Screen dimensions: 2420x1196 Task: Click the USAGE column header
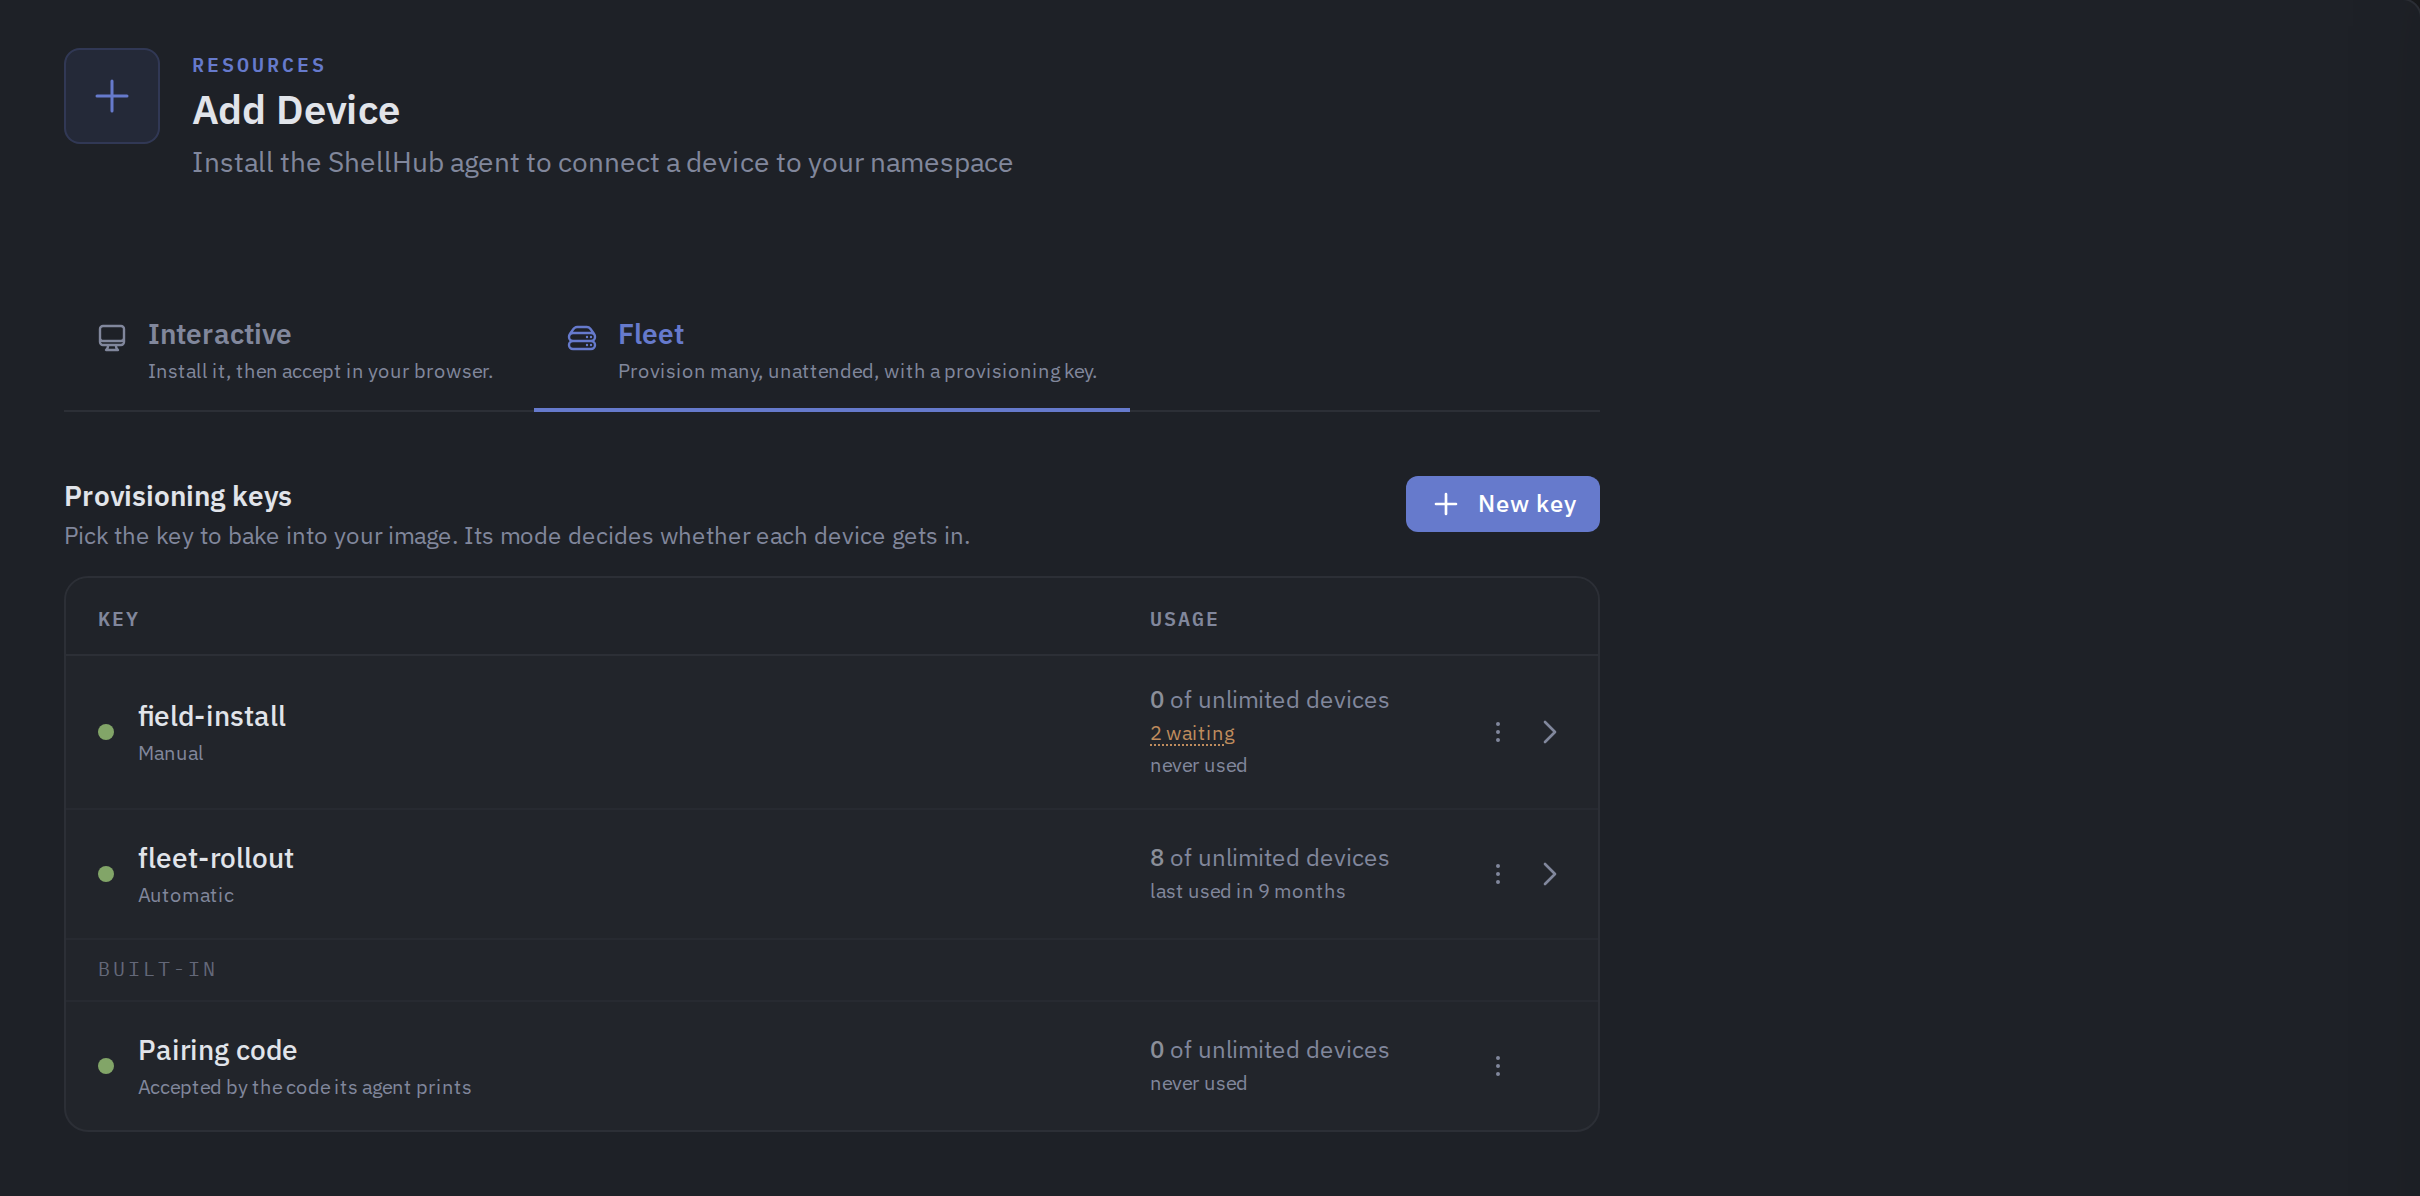pos(1184,619)
